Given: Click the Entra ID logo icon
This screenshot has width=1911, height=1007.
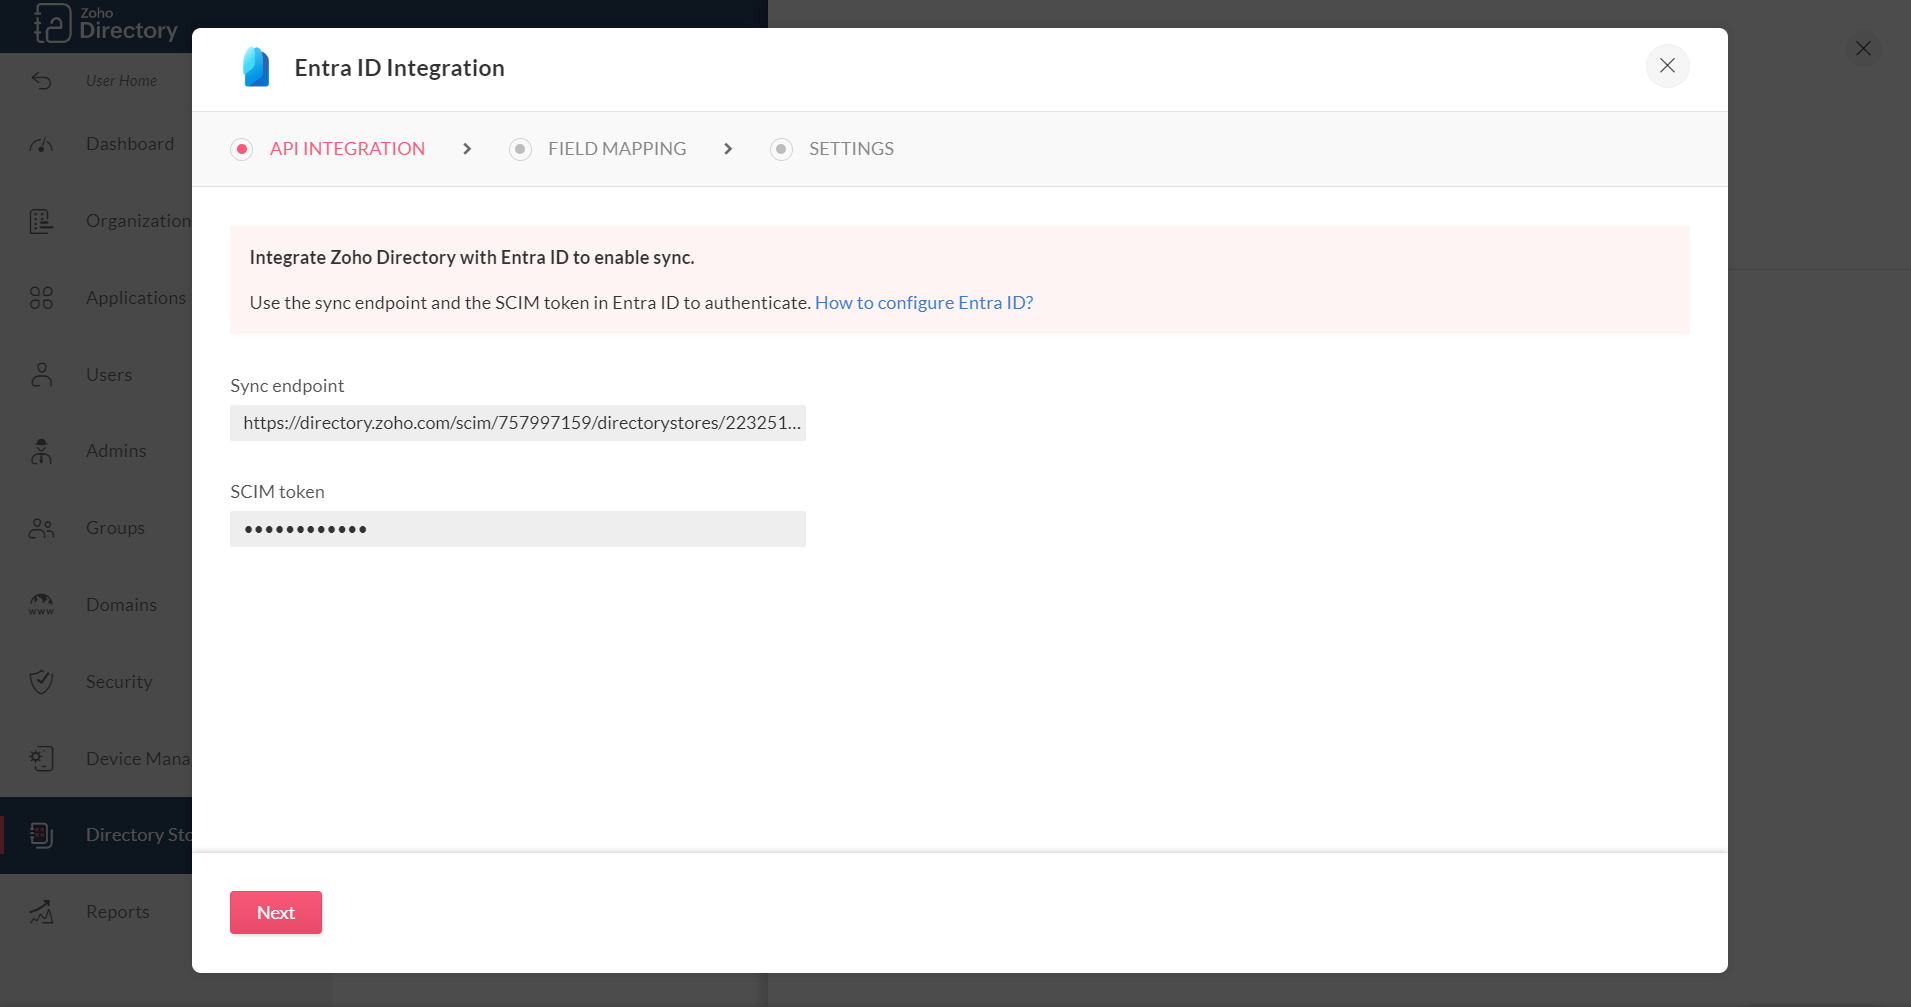Looking at the screenshot, I should coord(256,67).
